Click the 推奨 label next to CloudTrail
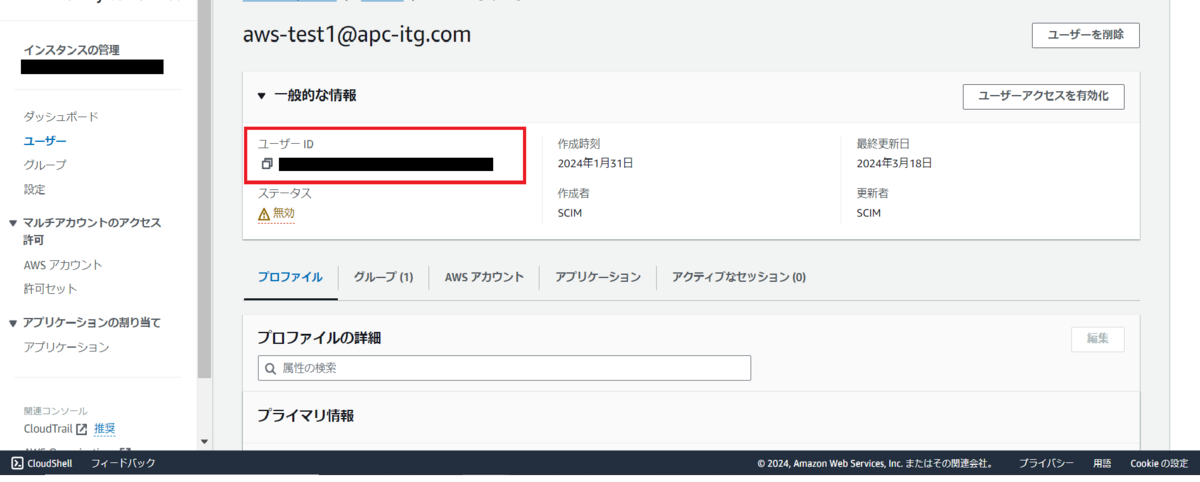Viewport: 1200px width, 482px height. [x=105, y=429]
